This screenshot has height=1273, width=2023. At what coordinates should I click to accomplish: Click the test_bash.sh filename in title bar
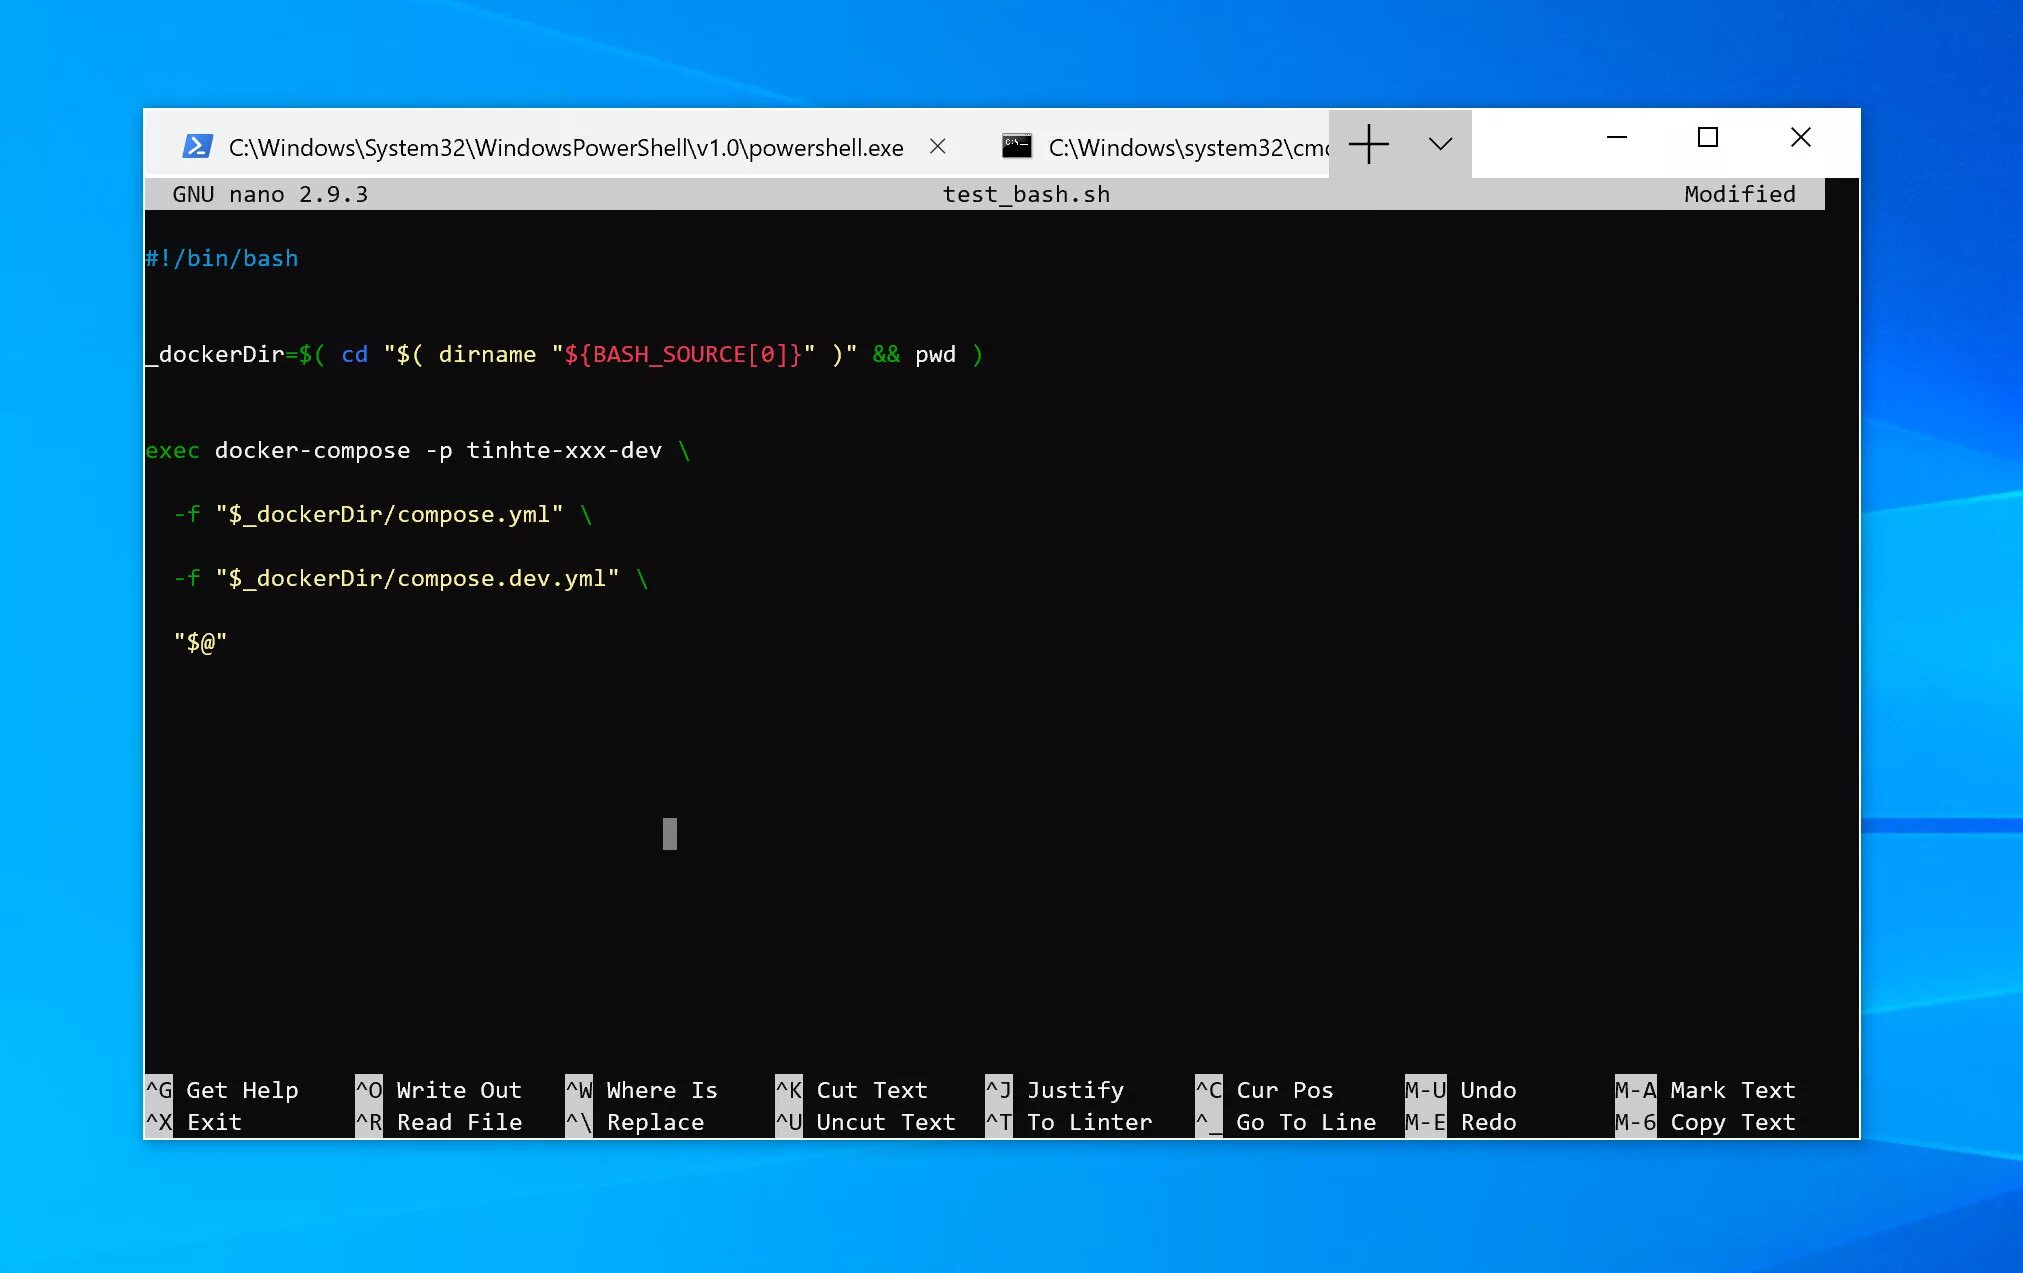pyautogui.click(x=1026, y=194)
